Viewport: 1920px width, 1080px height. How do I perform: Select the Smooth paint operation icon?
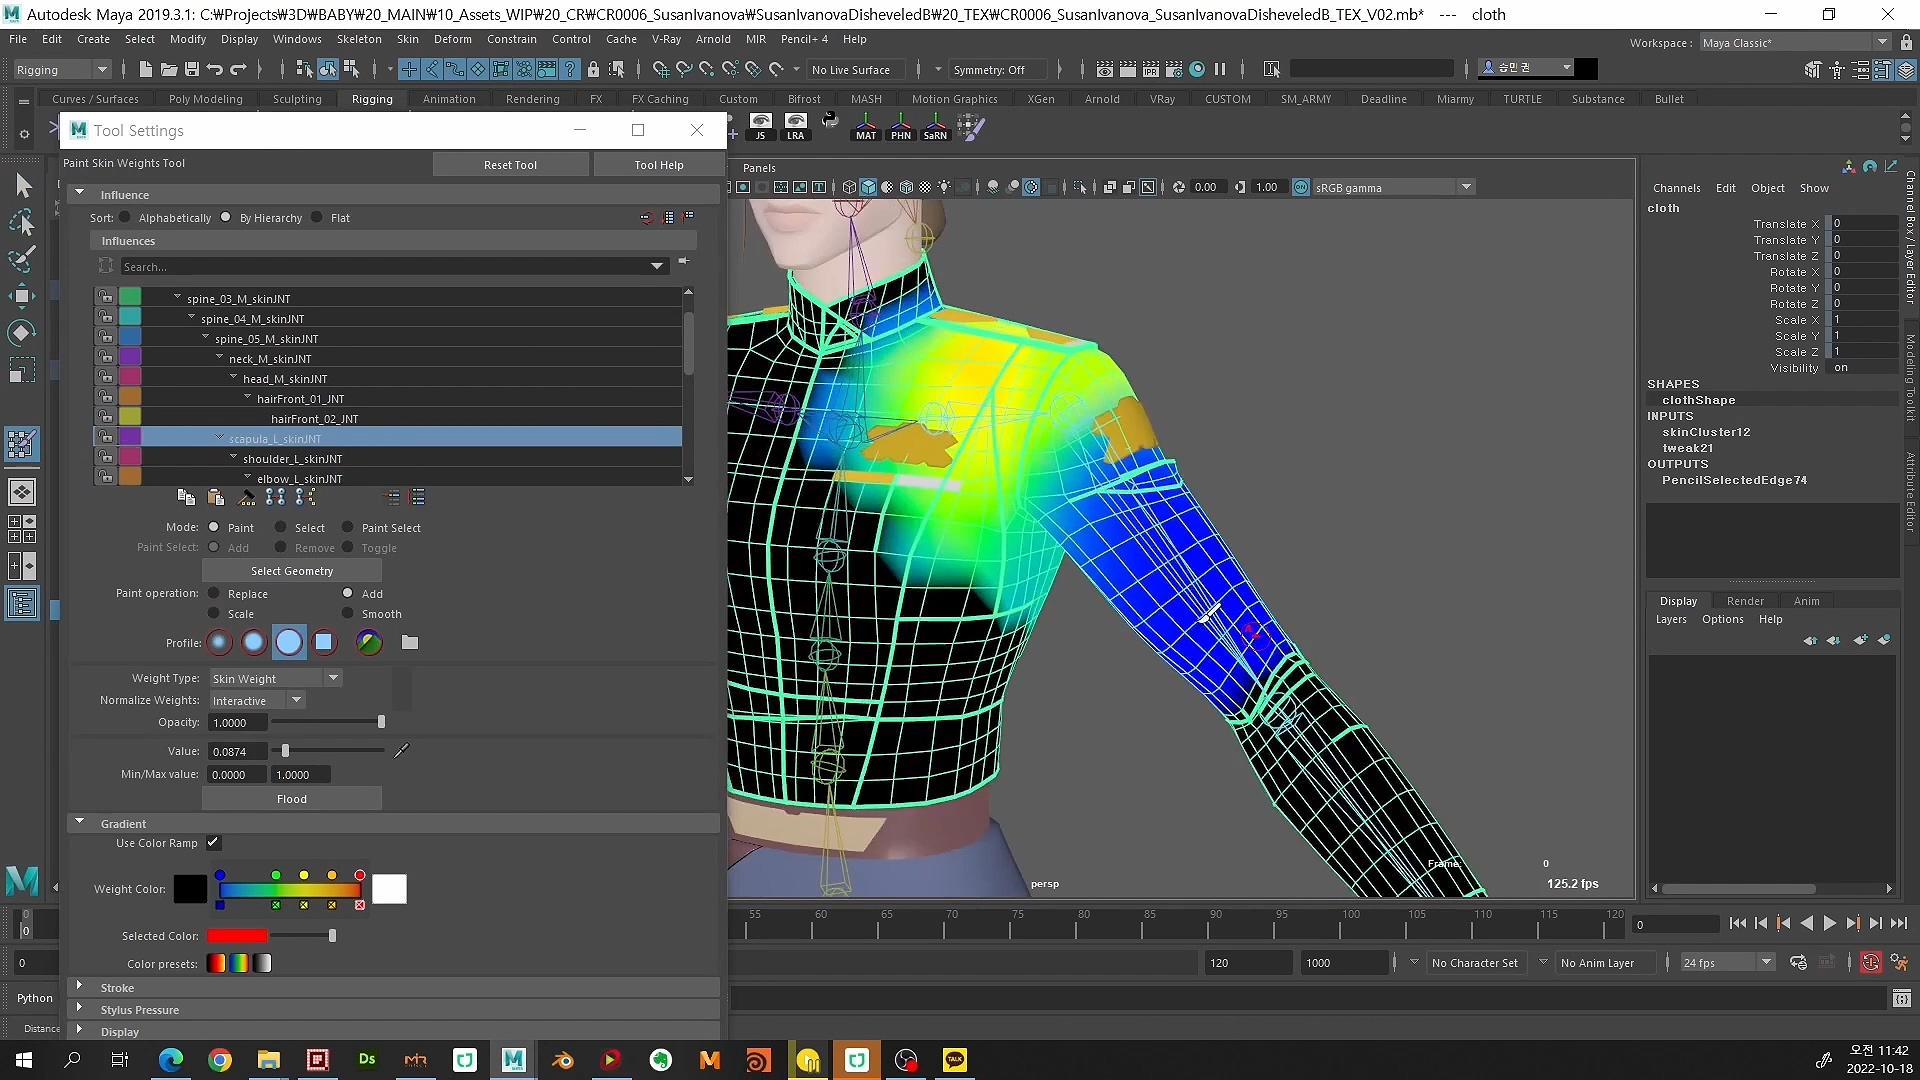pos(348,613)
